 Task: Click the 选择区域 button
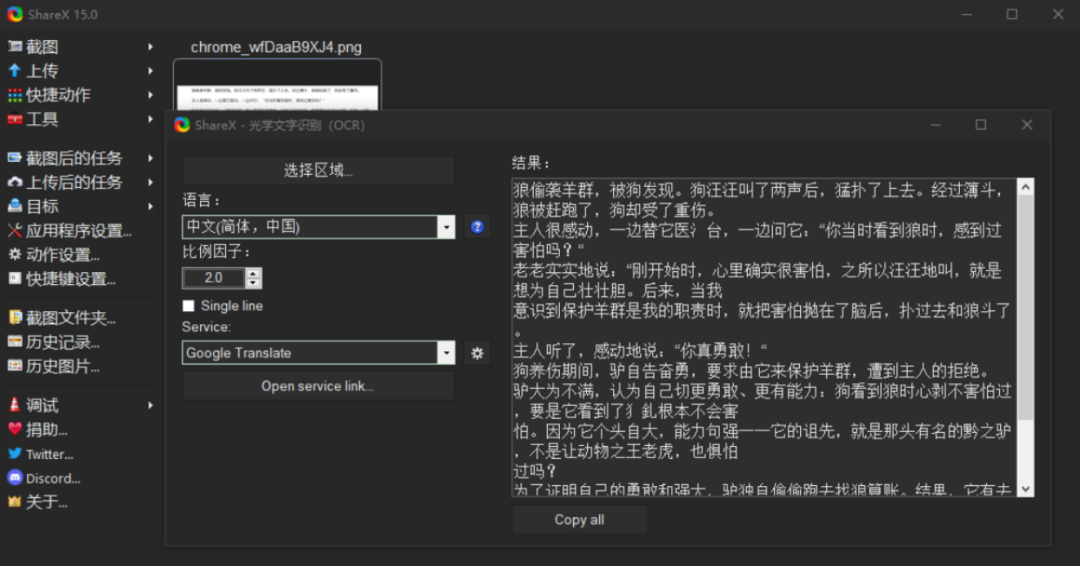pyautogui.click(x=318, y=171)
